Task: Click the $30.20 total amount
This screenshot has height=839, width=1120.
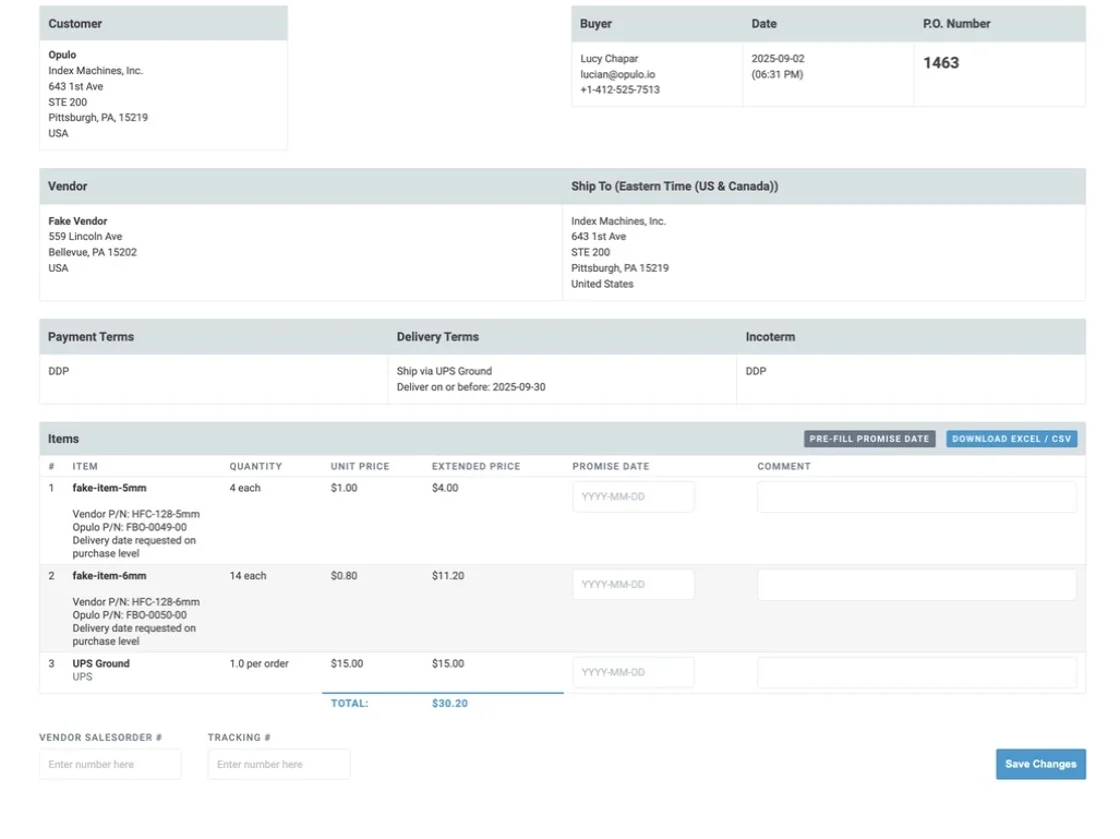Action: [x=449, y=703]
